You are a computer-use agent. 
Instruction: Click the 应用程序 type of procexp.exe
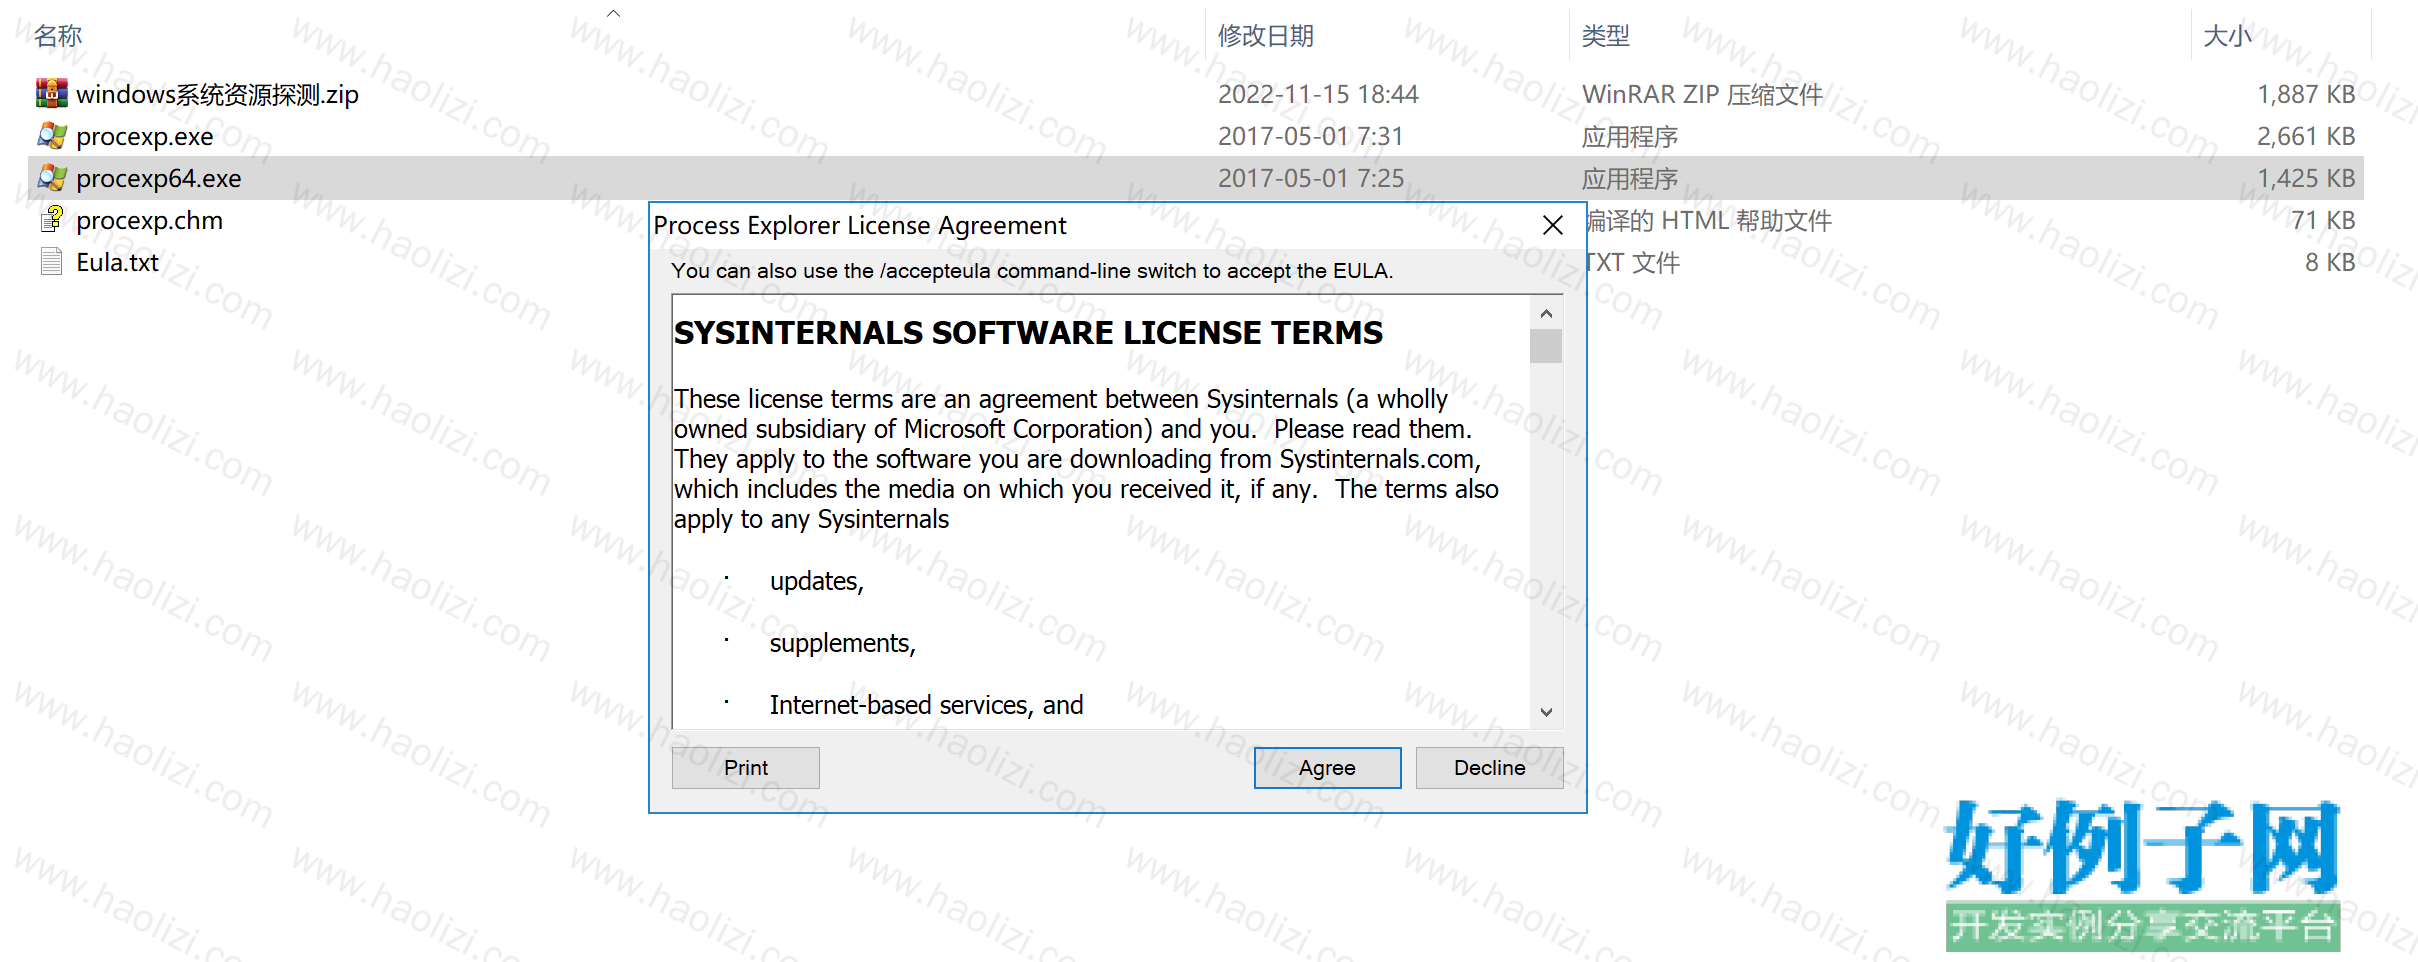click(1630, 136)
